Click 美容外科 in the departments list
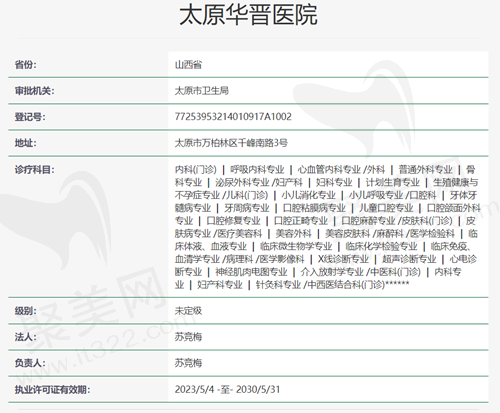Image resolution: width=500 pixels, height=413 pixels. point(293,233)
